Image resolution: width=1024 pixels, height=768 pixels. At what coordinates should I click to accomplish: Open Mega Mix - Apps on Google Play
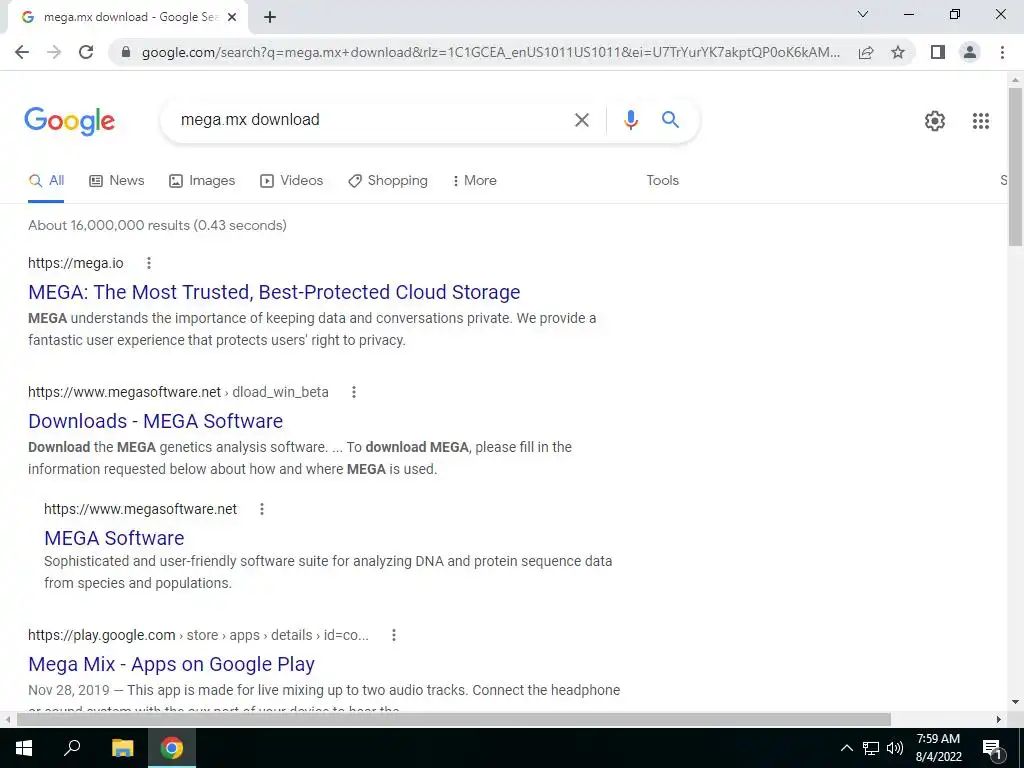(x=171, y=664)
